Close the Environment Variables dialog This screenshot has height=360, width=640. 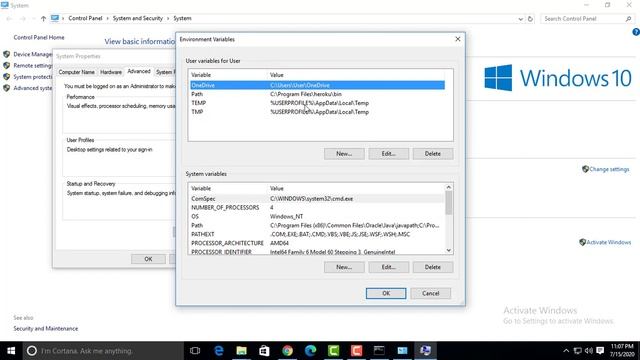tap(458, 39)
